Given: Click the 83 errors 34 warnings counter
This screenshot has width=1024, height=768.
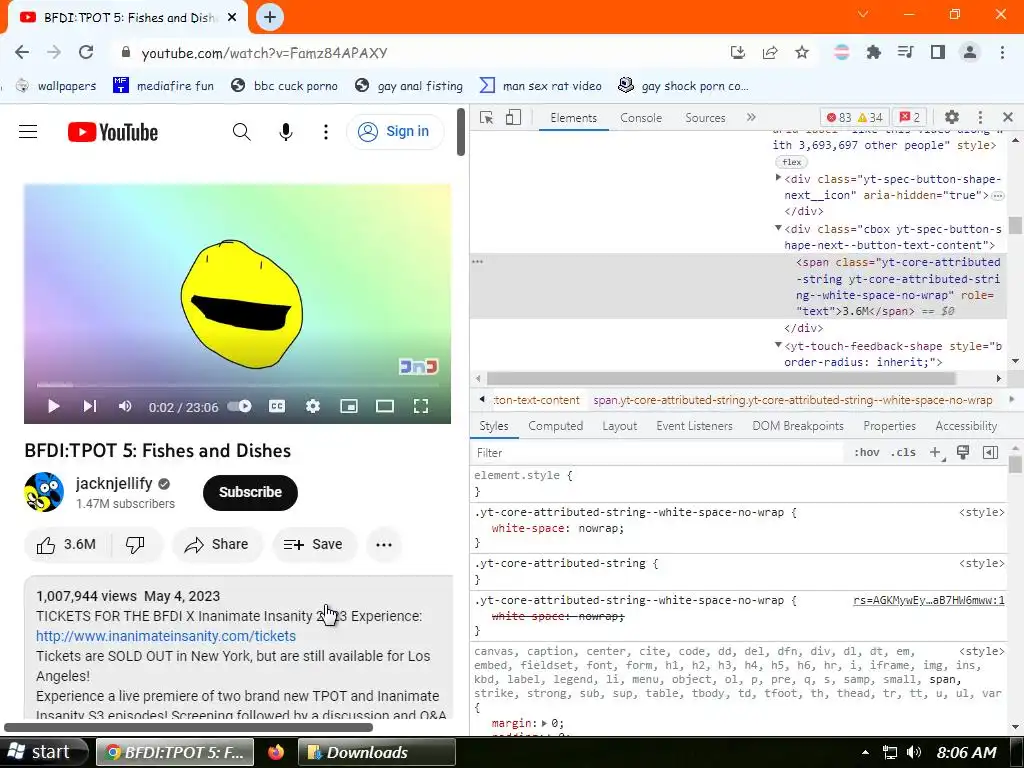Looking at the screenshot, I should [x=854, y=118].
